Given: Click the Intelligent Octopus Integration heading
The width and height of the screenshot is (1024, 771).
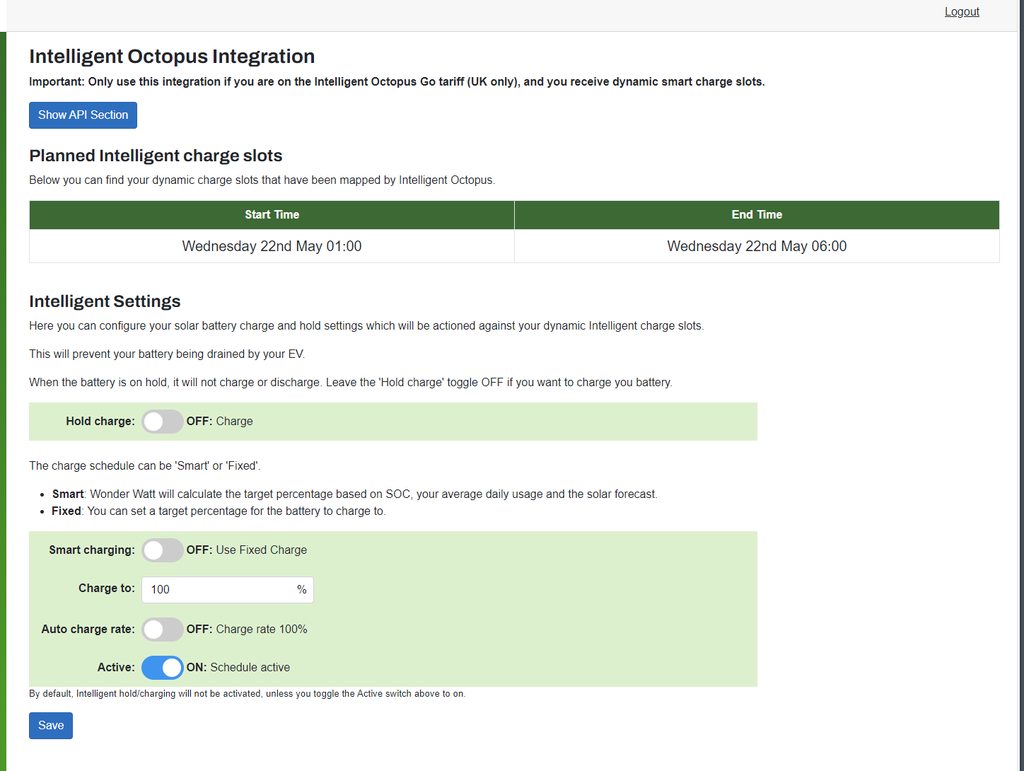Looking at the screenshot, I should pyautogui.click(x=172, y=57).
